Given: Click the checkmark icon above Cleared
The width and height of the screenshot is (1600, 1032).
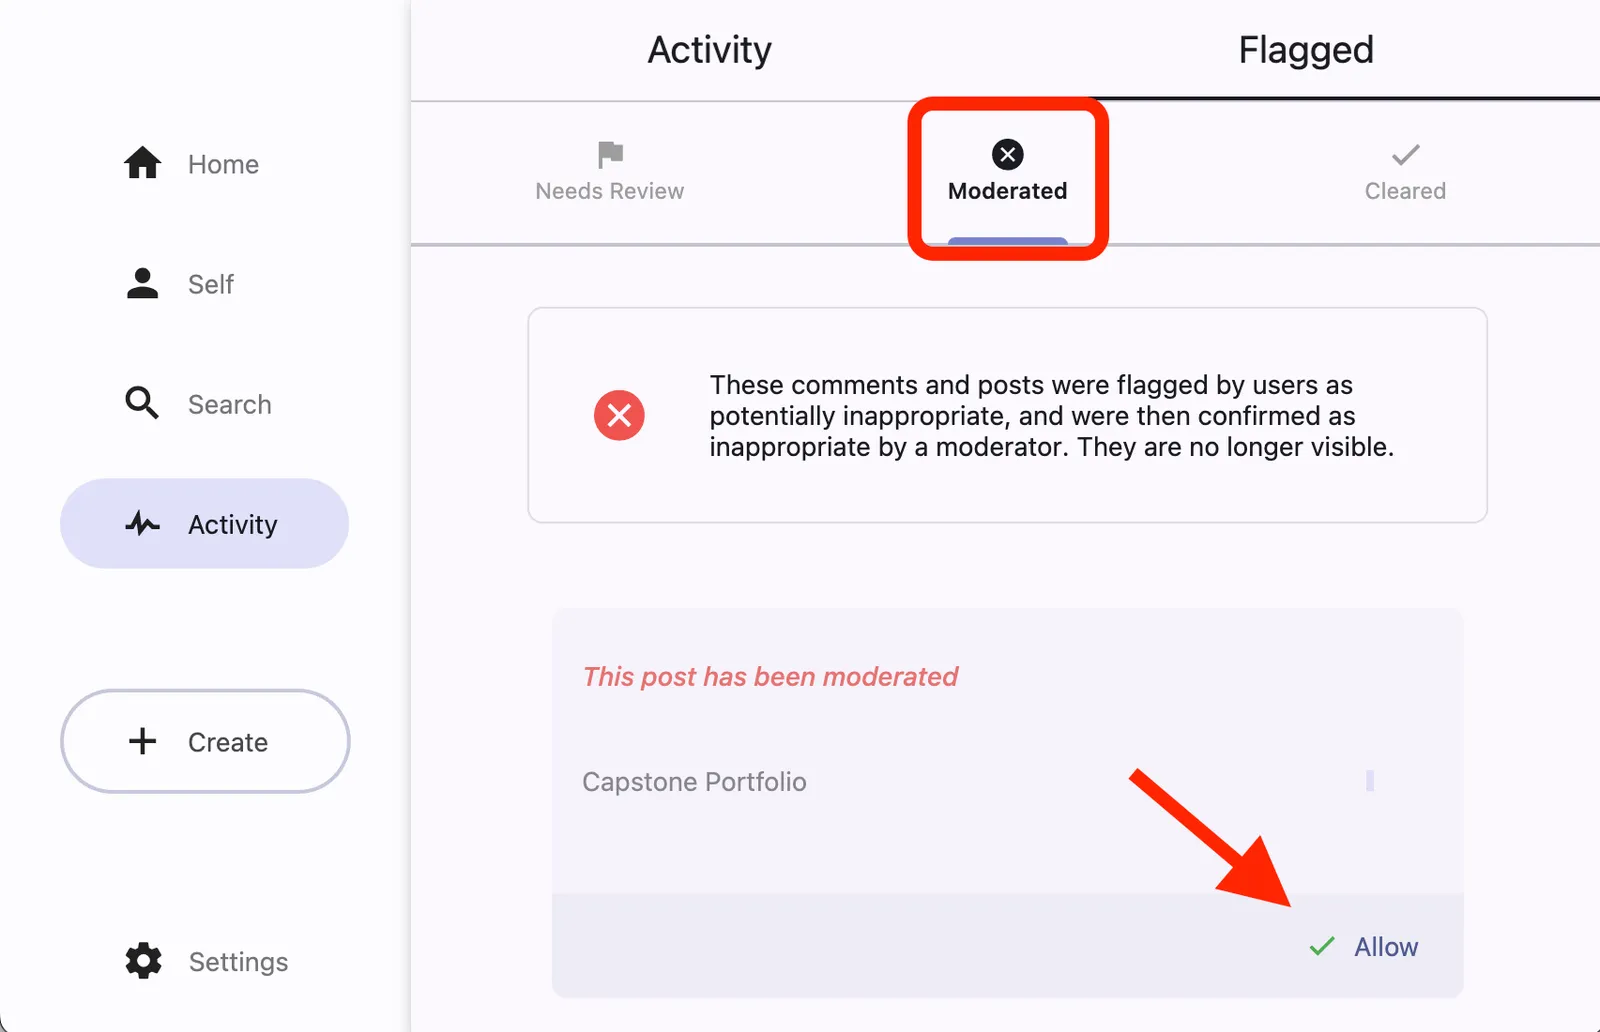Looking at the screenshot, I should click(1404, 154).
